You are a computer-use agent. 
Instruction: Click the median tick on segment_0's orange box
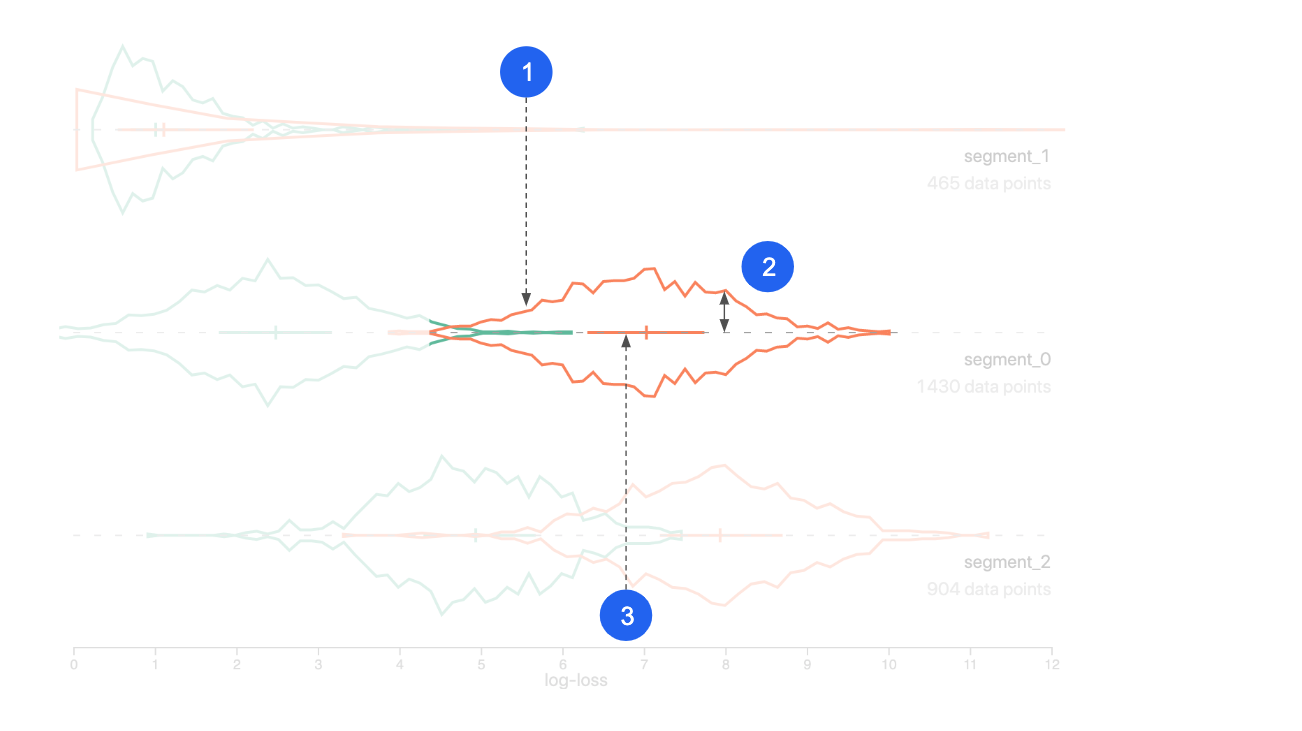click(647, 332)
